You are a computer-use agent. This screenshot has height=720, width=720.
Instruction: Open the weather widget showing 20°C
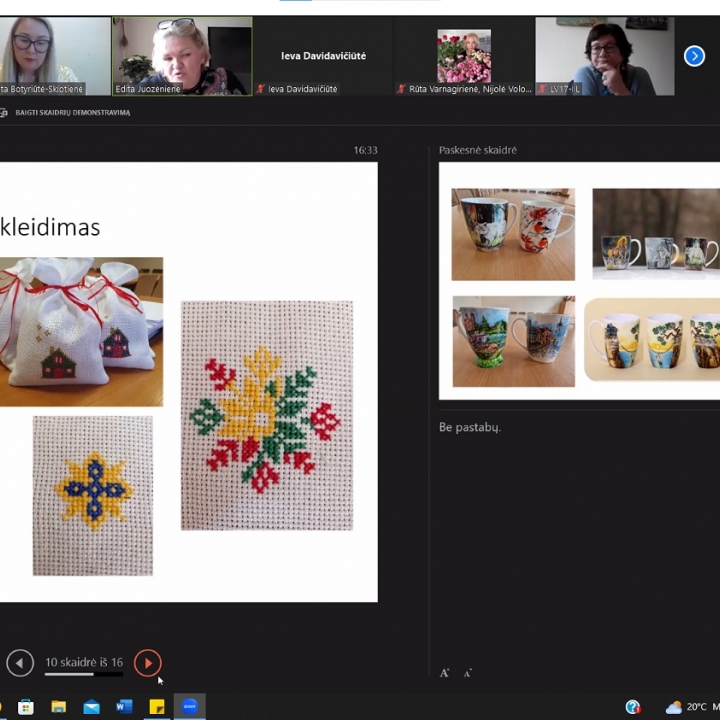pos(688,707)
